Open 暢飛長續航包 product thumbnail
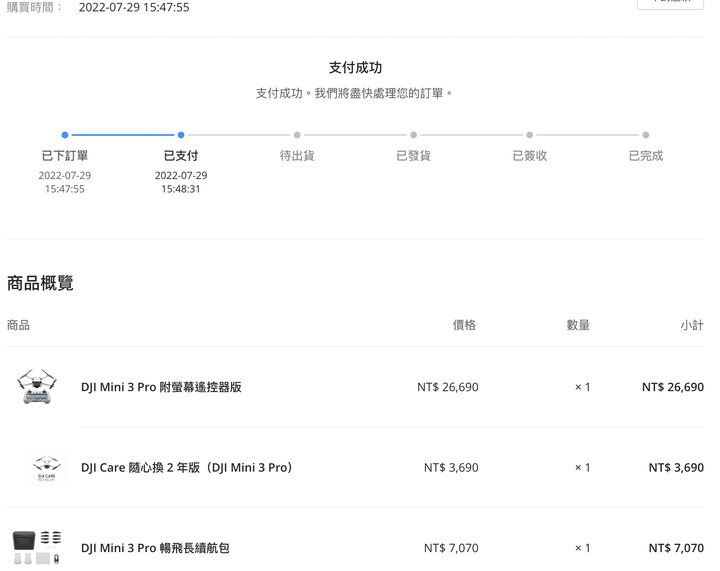The width and height of the screenshot is (720, 571). (x=37, y=547)
